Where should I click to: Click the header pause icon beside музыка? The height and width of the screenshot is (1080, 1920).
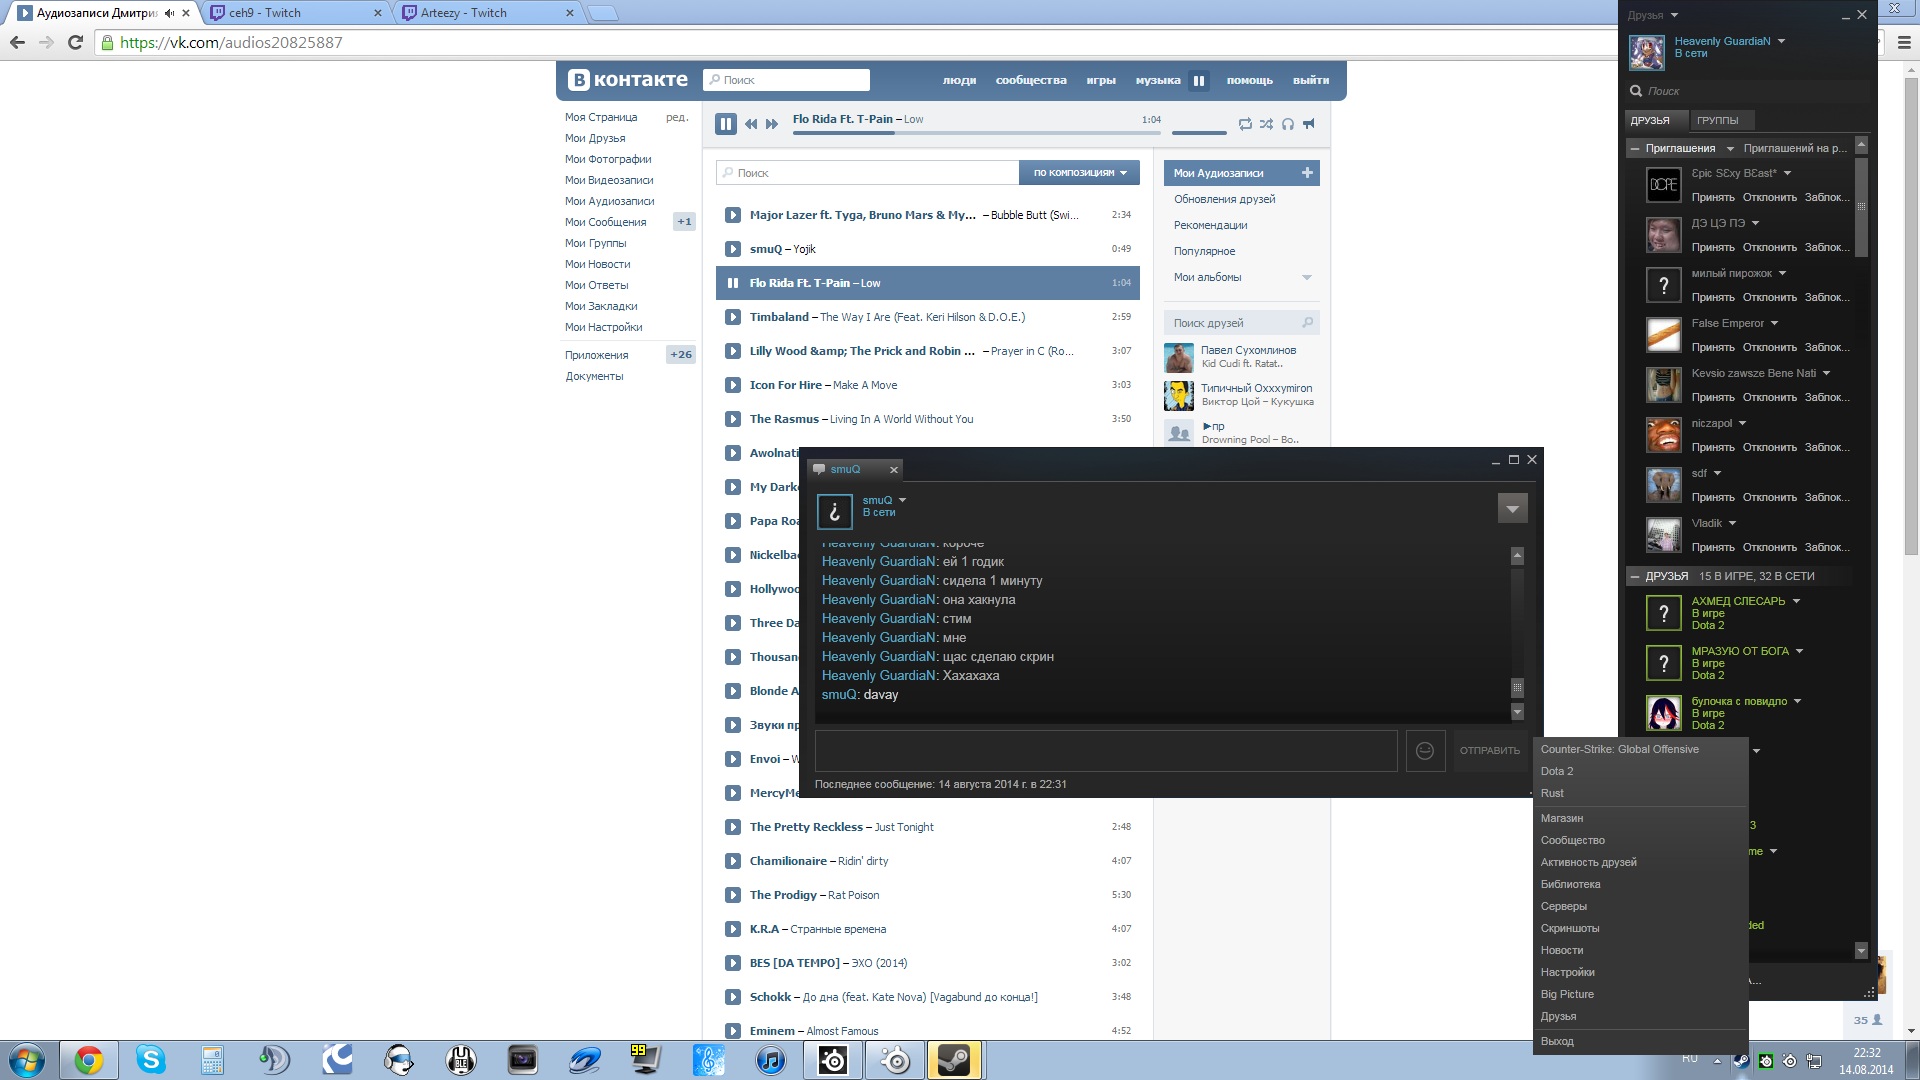(1198, 81)
